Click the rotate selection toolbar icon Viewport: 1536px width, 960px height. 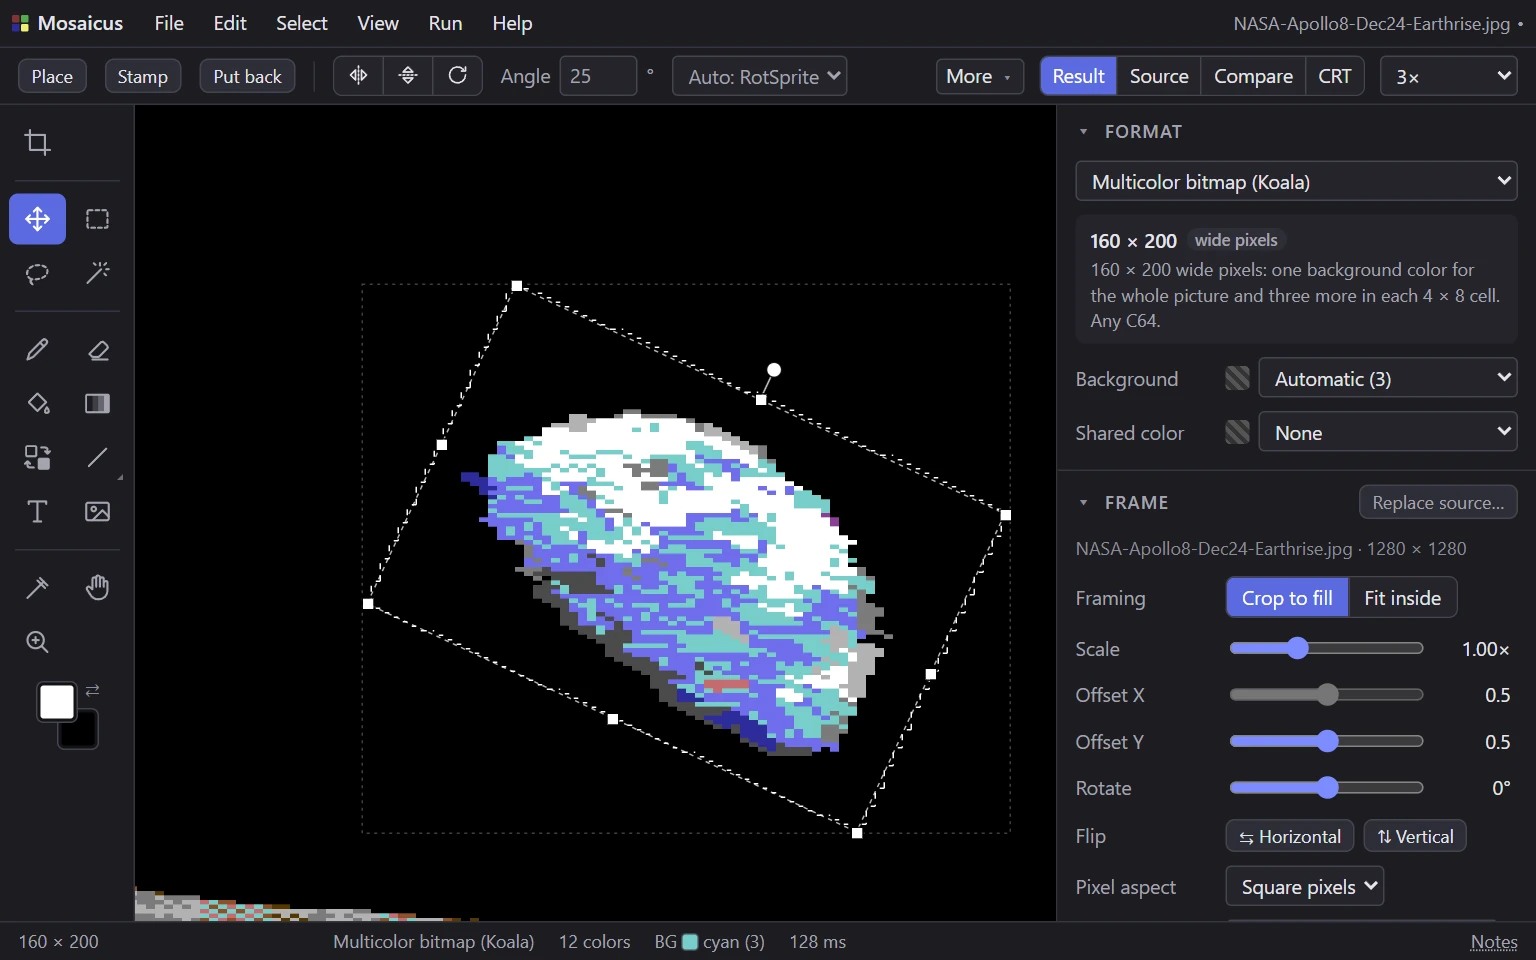coord(458,76)
